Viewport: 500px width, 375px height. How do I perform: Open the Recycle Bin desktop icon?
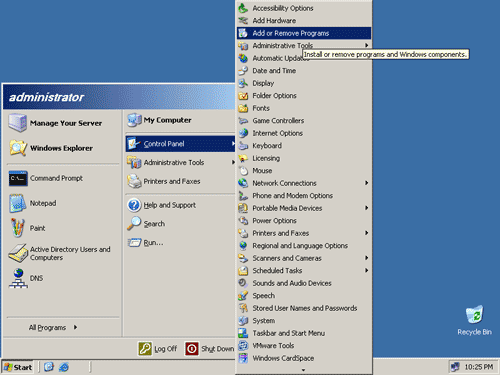(x=474, y=320)
